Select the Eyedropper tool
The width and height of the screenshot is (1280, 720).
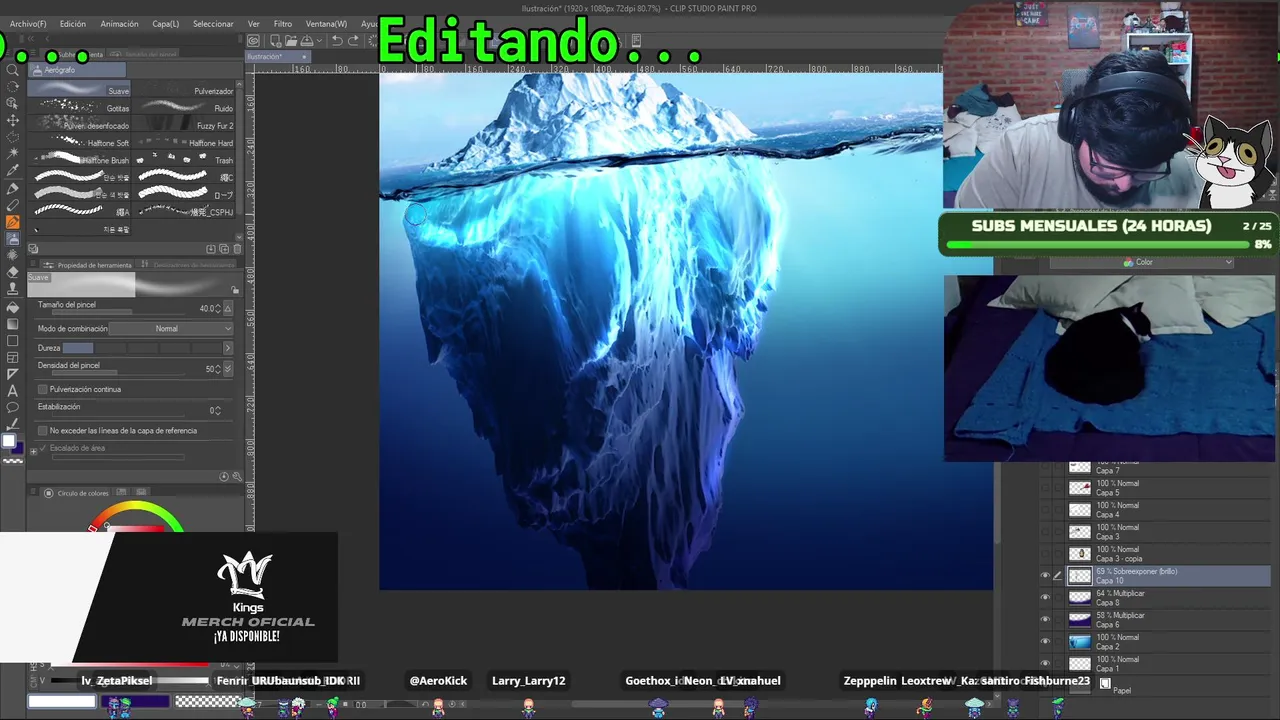pos(13,171)
